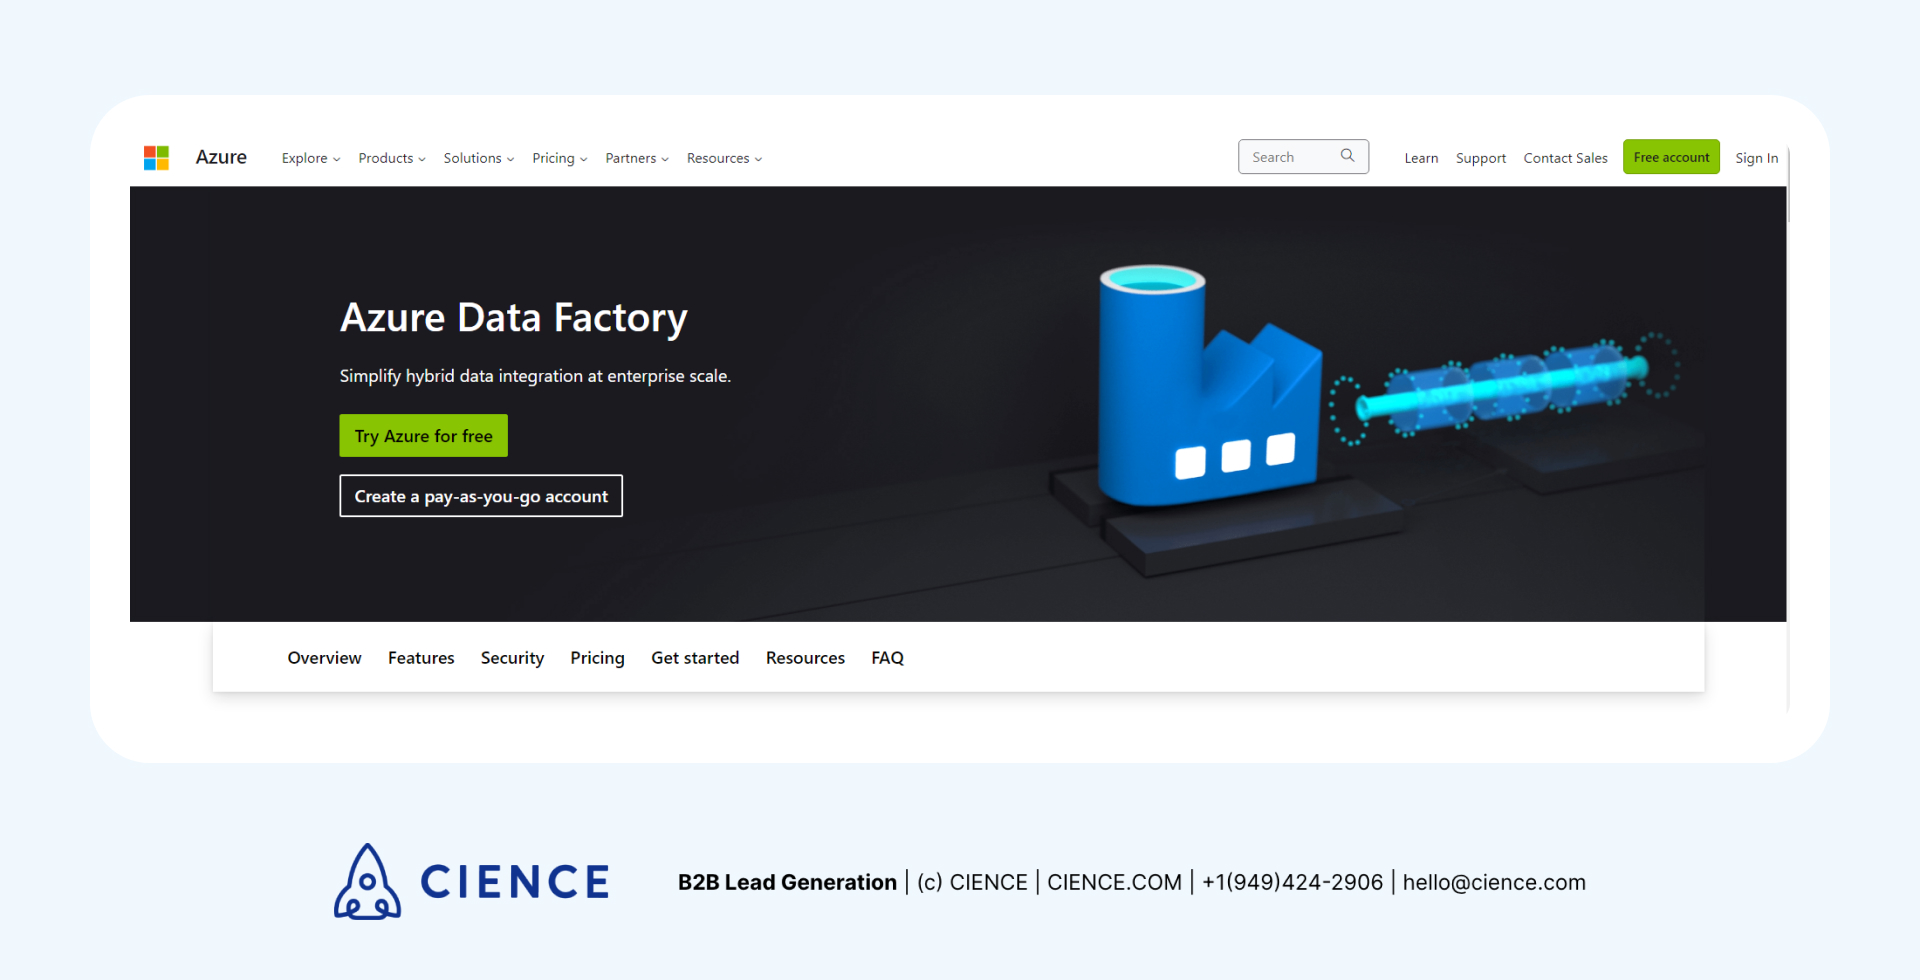Sign in to Azure
Image resolution: width=1920 pixels, height=980 pixels.
click(x=1756, y=158)
